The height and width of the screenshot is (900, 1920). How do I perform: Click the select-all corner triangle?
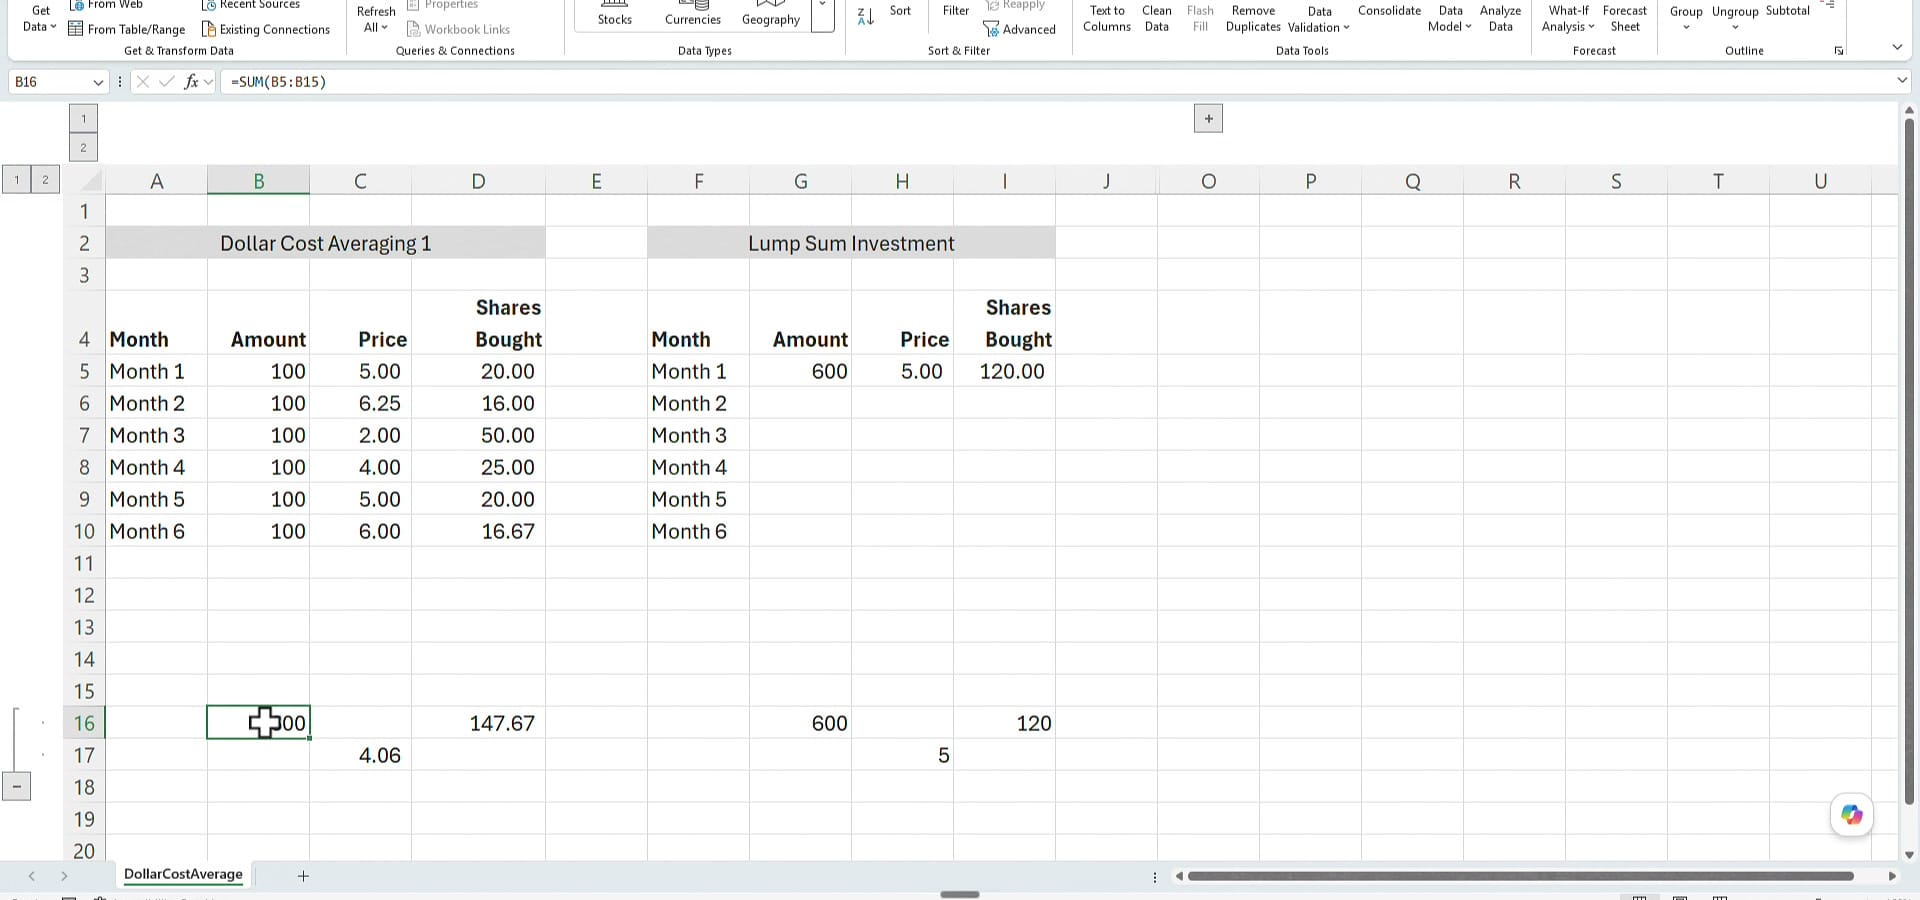[x=91, y=181]
